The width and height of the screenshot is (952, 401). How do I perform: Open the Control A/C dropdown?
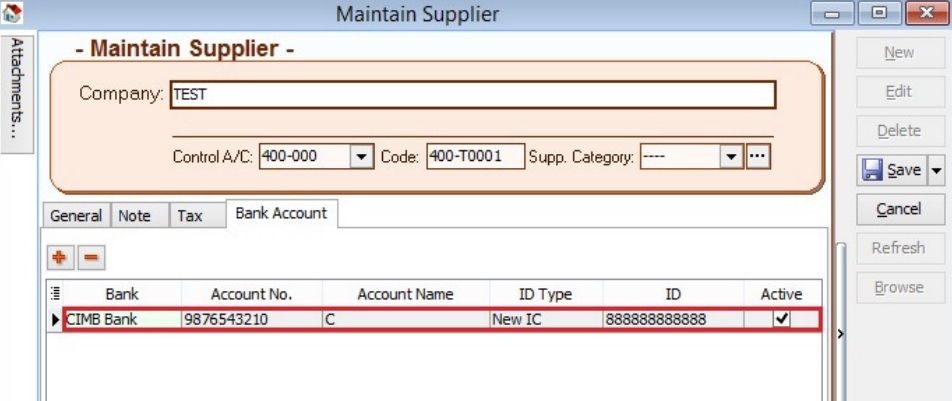pos(360,157)
